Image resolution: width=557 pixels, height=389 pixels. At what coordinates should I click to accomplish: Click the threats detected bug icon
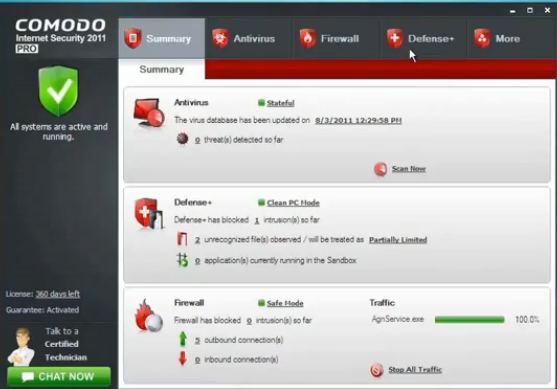[182, 139]
